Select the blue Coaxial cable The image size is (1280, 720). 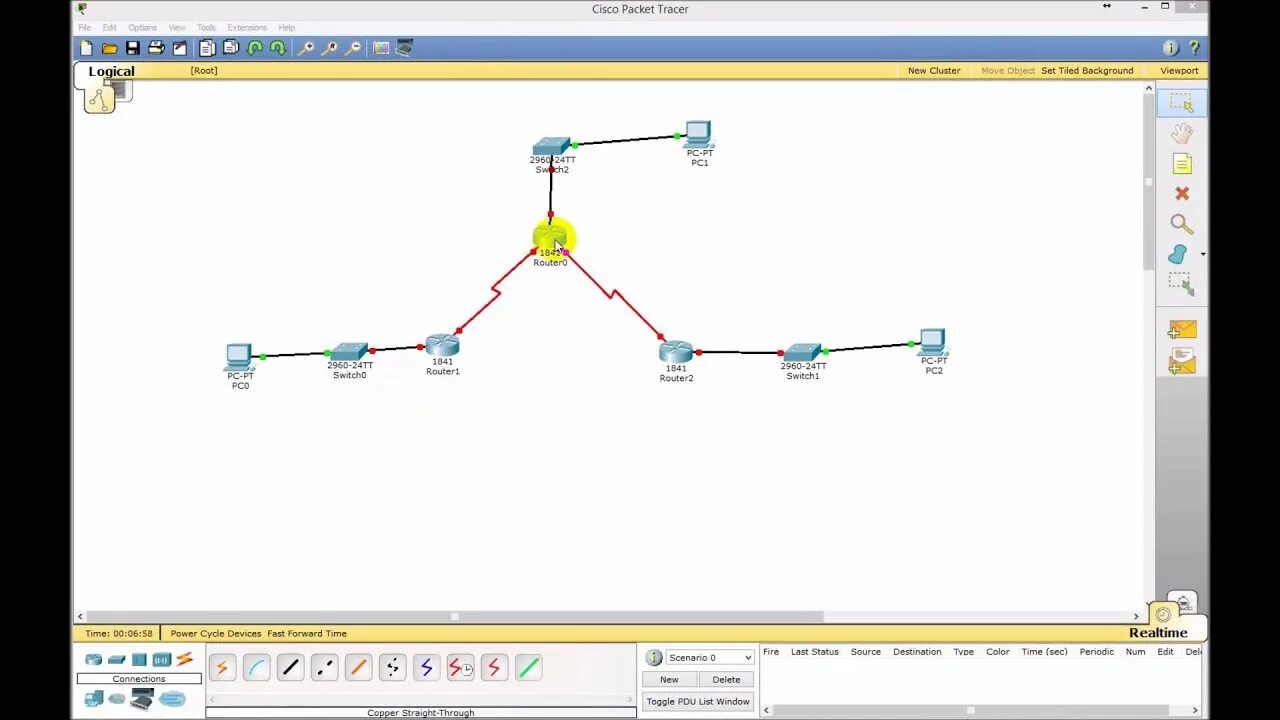pos(426,667)
